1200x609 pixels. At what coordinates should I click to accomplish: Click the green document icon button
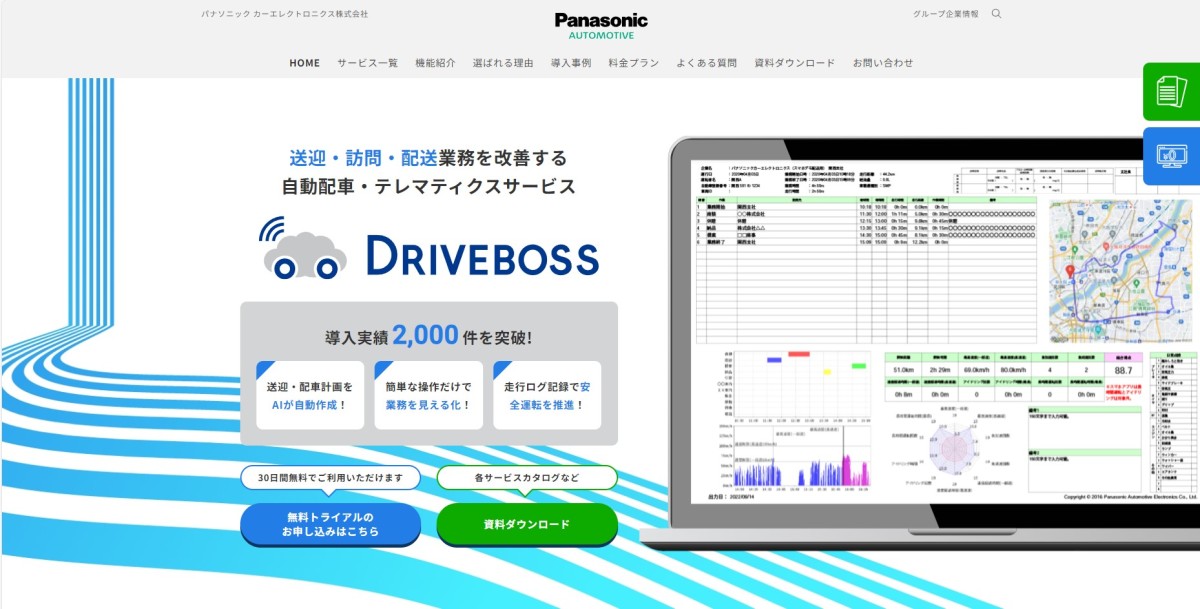pos(1171,92)
